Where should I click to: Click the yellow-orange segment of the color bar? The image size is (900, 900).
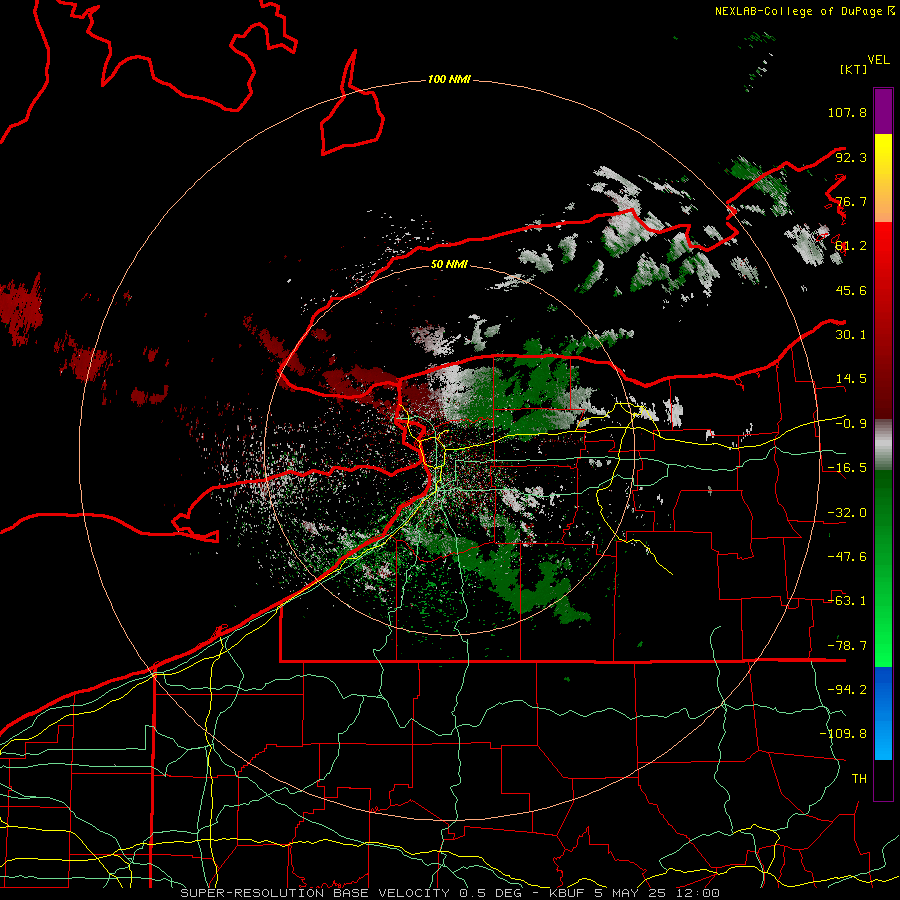tap(883, 178)
